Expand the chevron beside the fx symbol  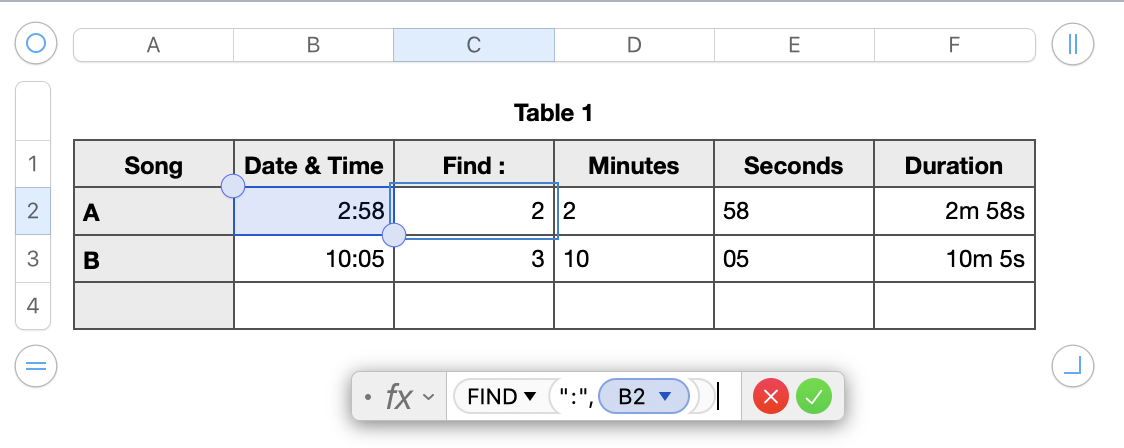(x=429, y=397)
